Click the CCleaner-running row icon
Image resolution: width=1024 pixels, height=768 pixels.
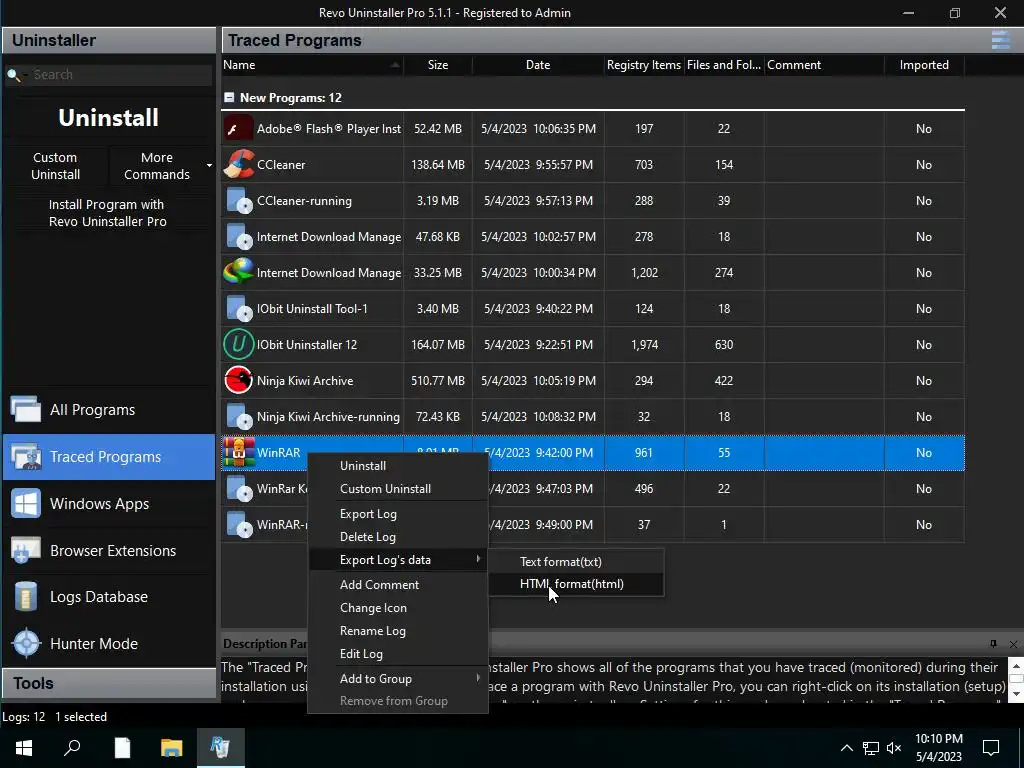click(238, 200)
